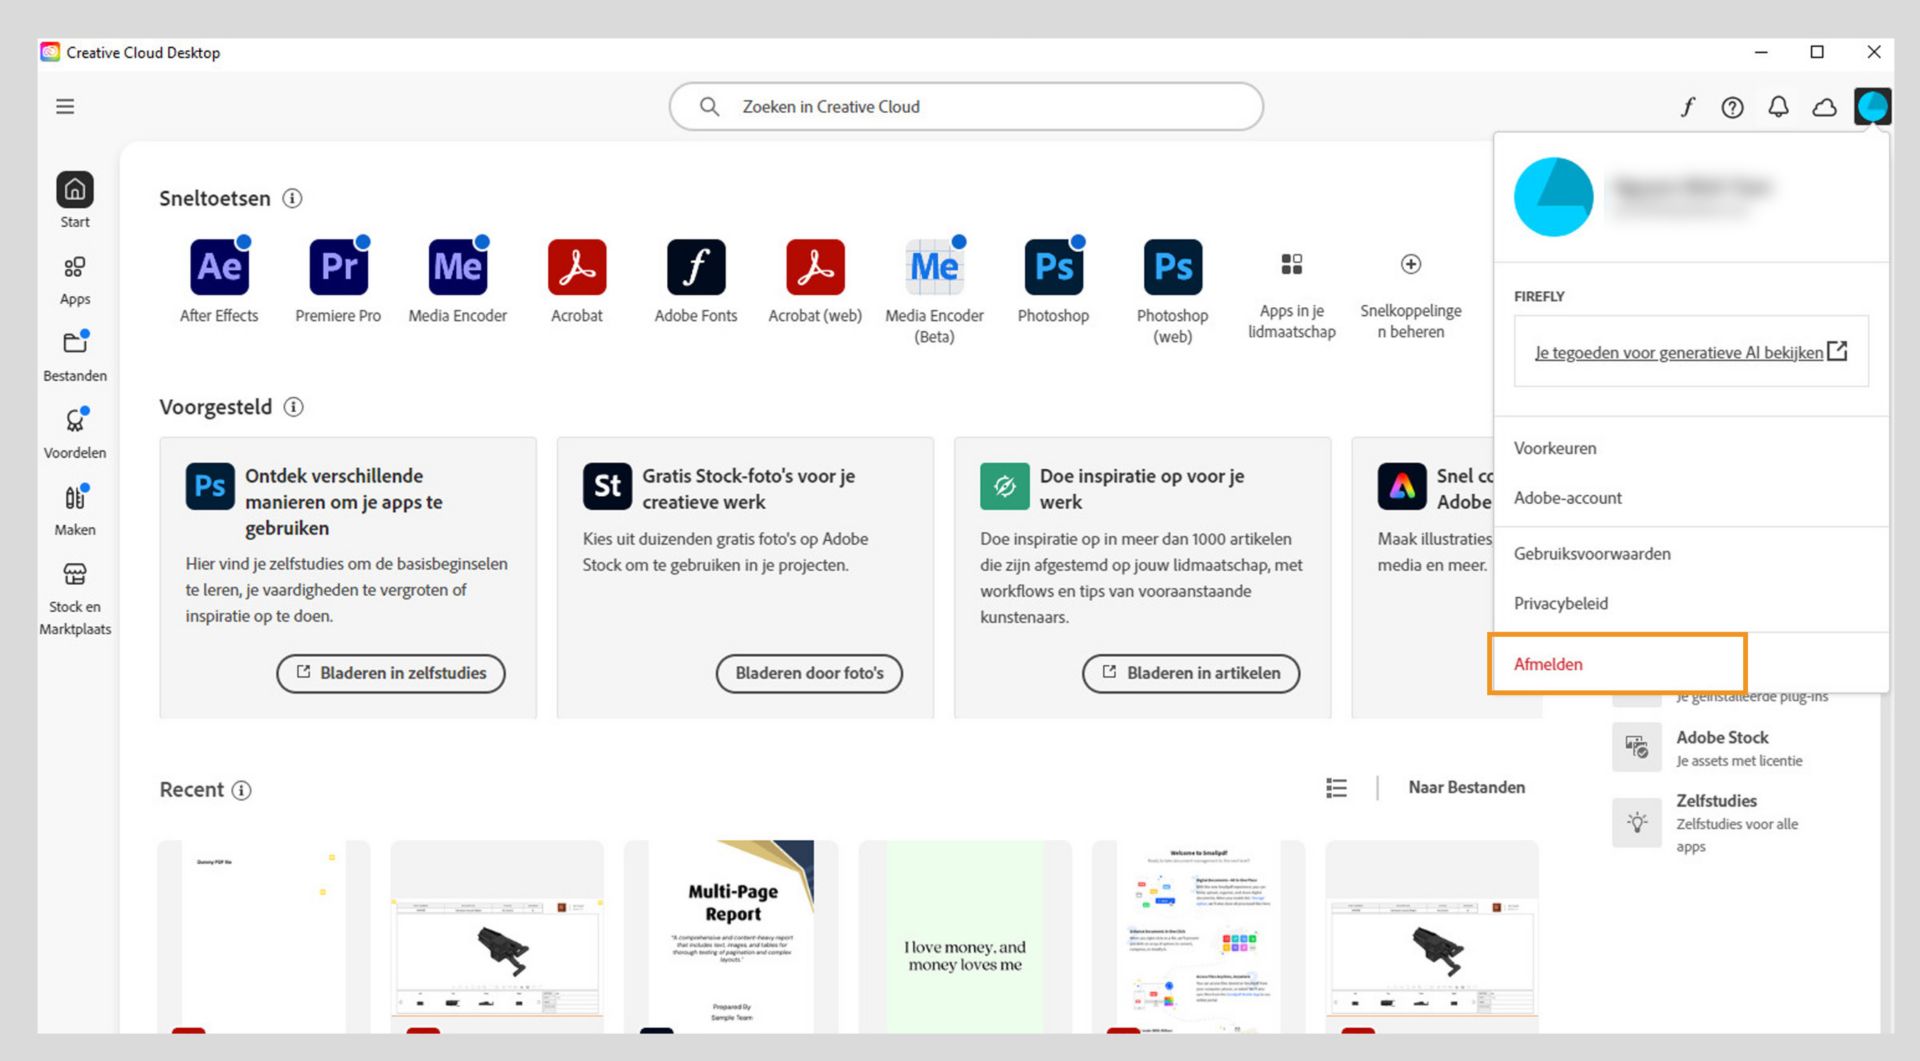Click the green inspiration card icon
Screen dimensions: 1920x1061
point(1005,487)
